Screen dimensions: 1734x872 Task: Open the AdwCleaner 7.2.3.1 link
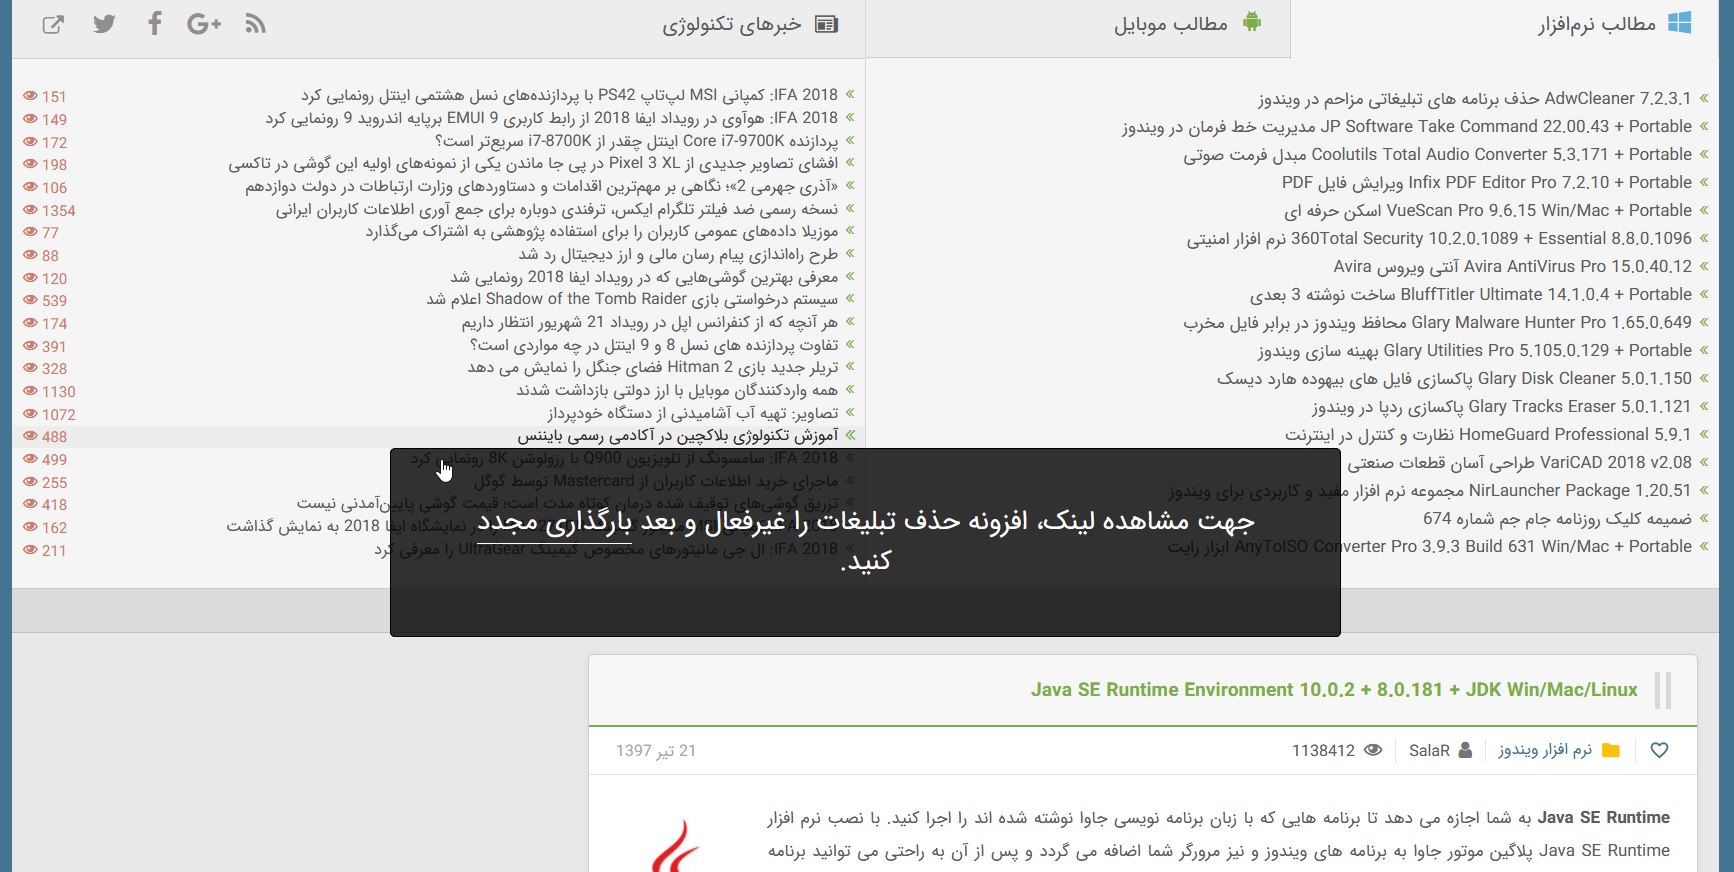click(1474, 99)
